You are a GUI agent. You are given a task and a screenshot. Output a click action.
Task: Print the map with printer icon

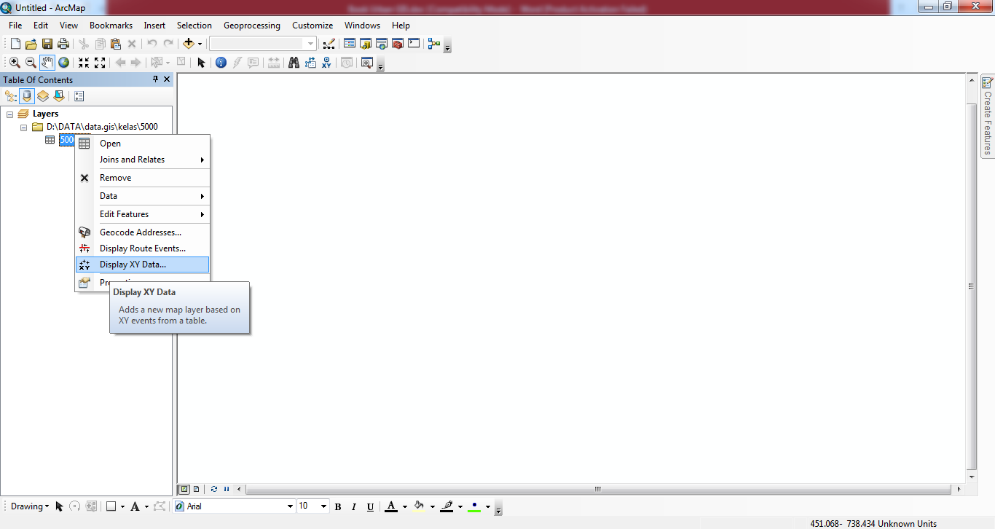[x=63, y=44]
